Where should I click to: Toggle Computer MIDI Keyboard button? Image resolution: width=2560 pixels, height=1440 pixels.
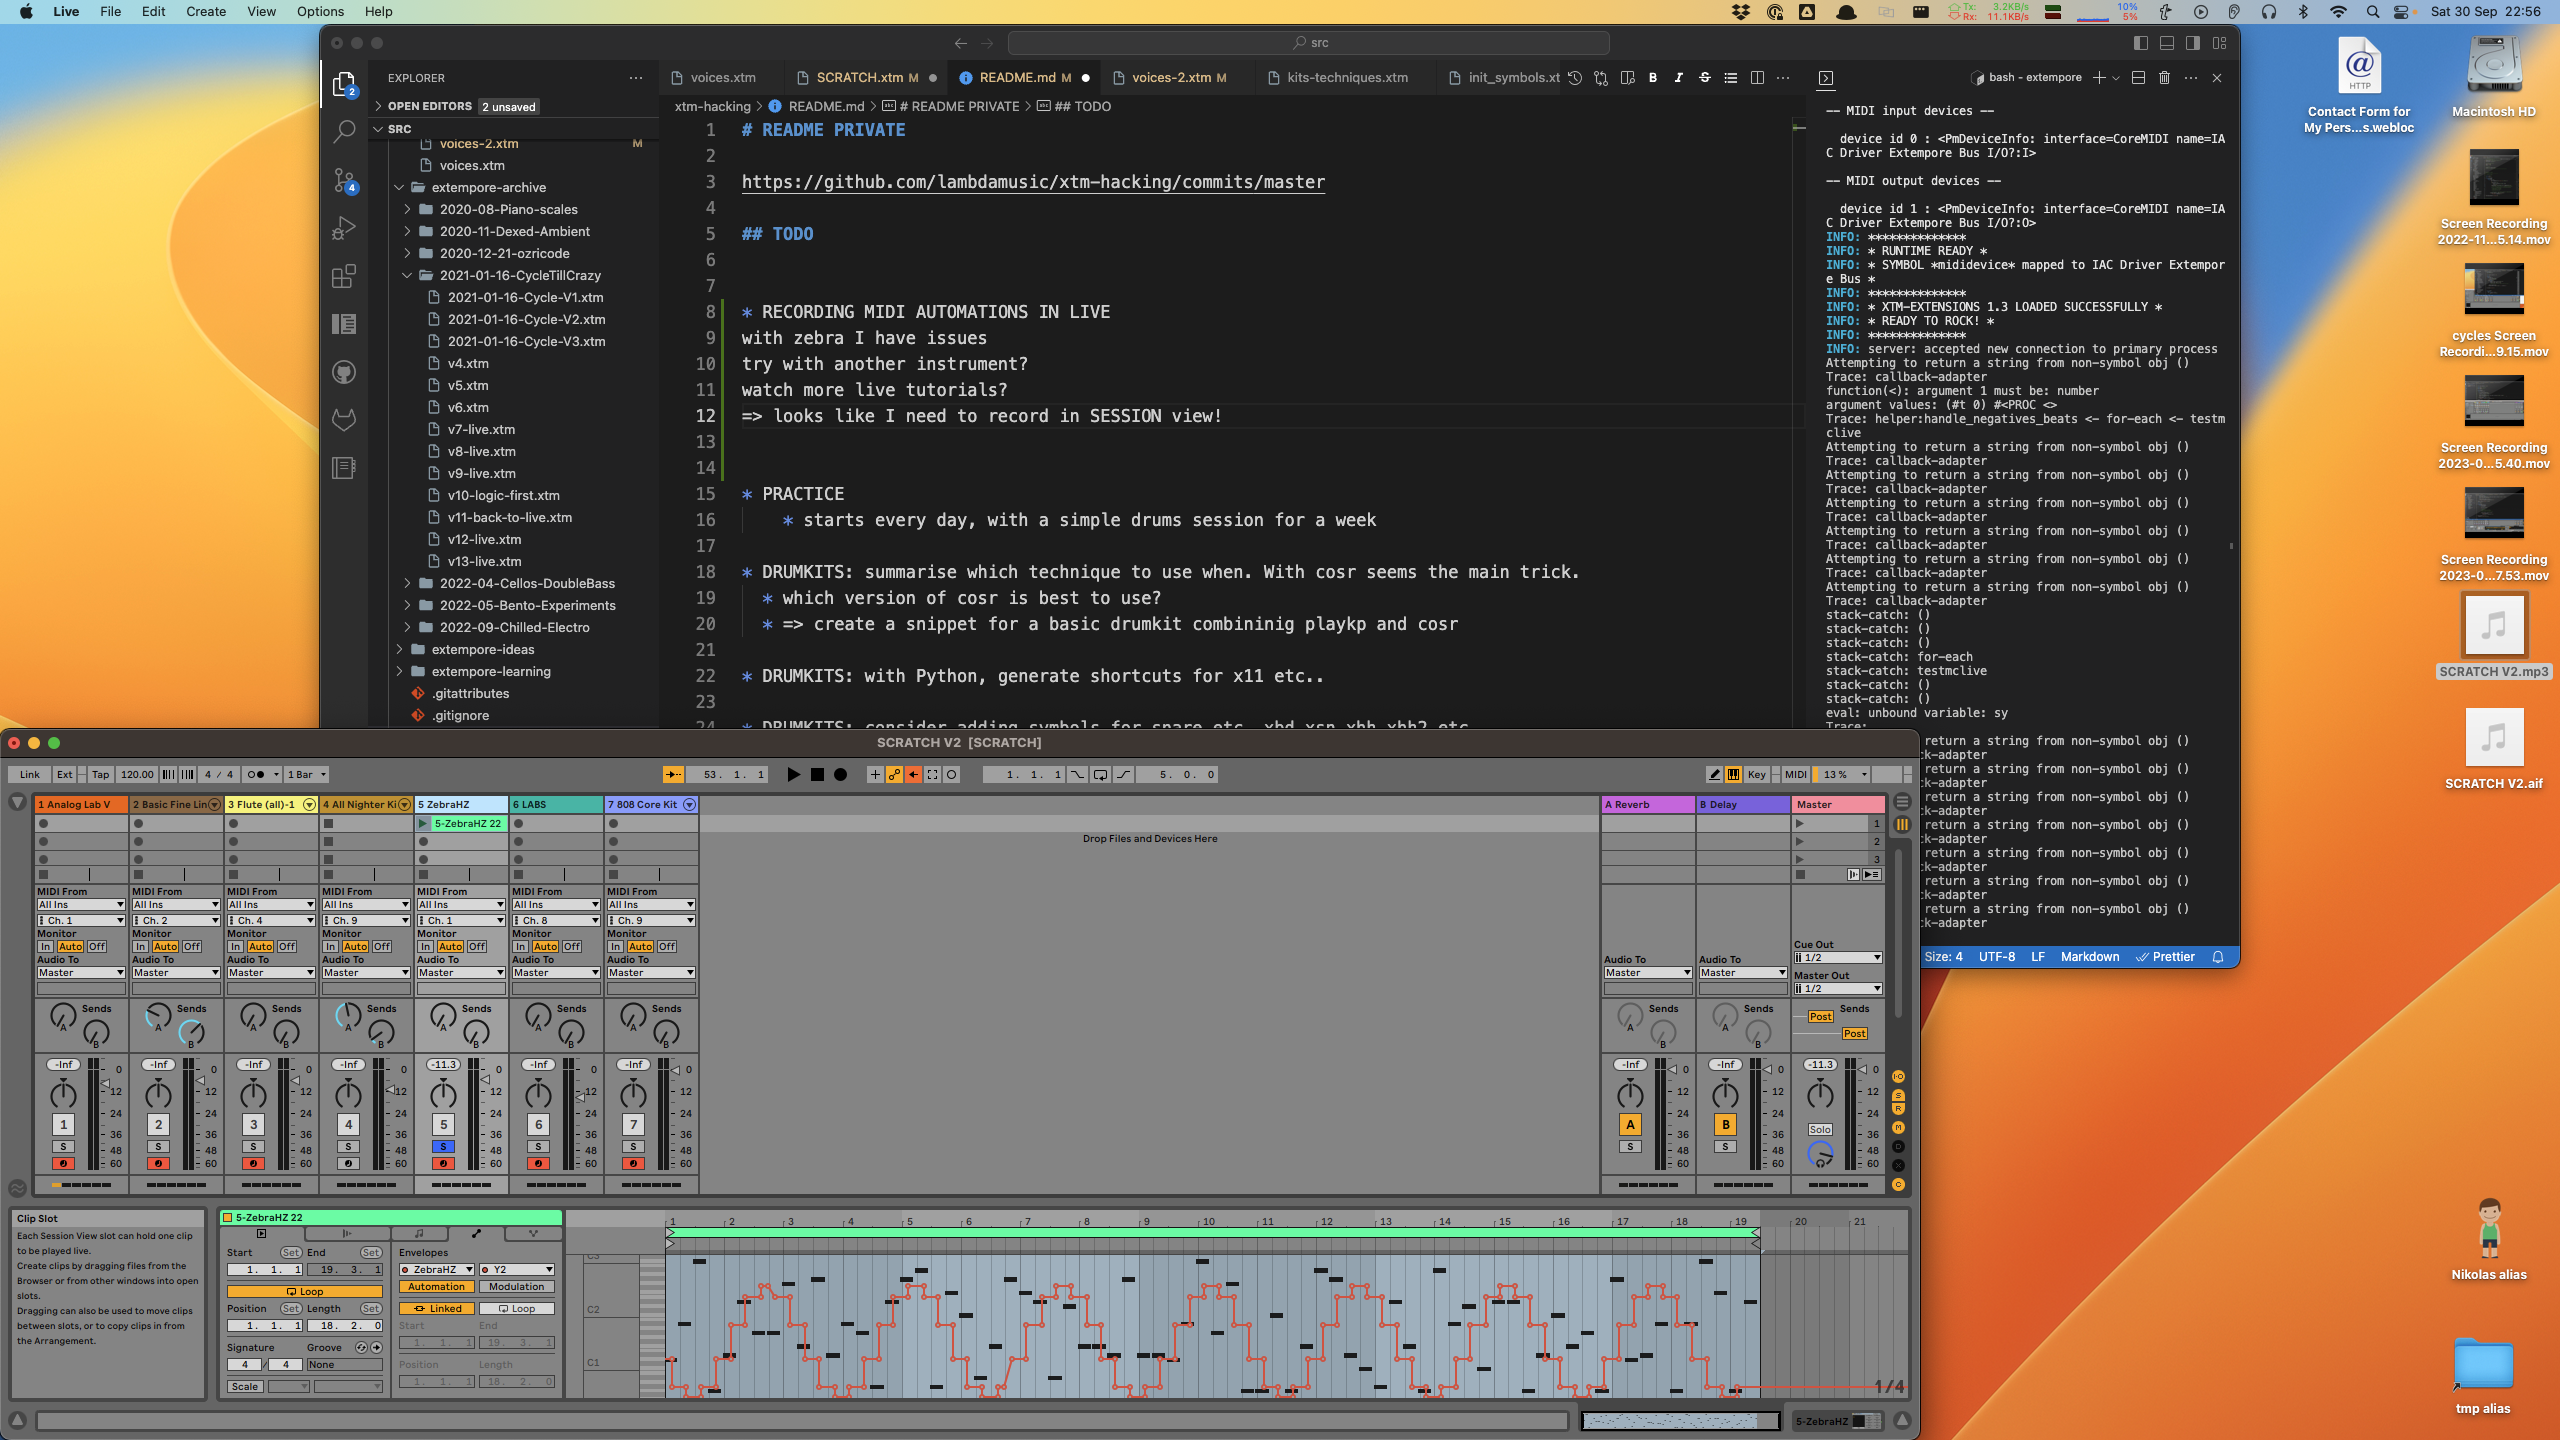[x=1733, y=774]
